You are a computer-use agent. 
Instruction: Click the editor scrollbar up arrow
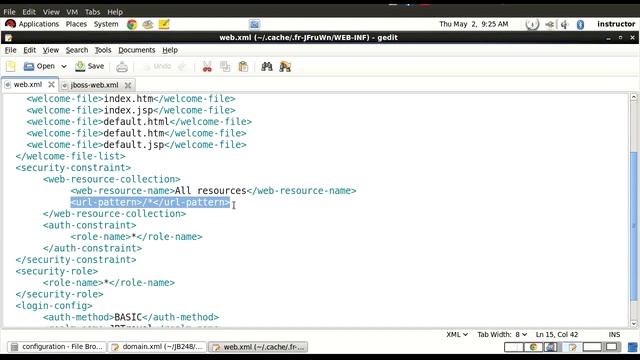(633, 97)
